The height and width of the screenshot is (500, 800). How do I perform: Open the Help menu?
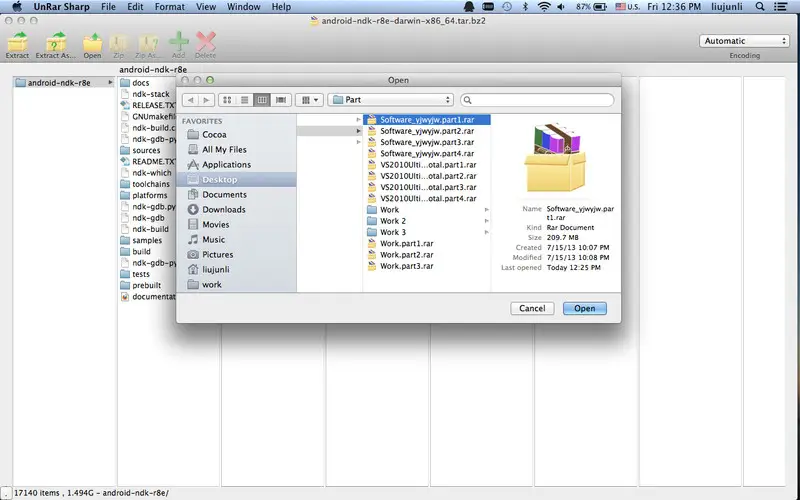coord(281,7)
